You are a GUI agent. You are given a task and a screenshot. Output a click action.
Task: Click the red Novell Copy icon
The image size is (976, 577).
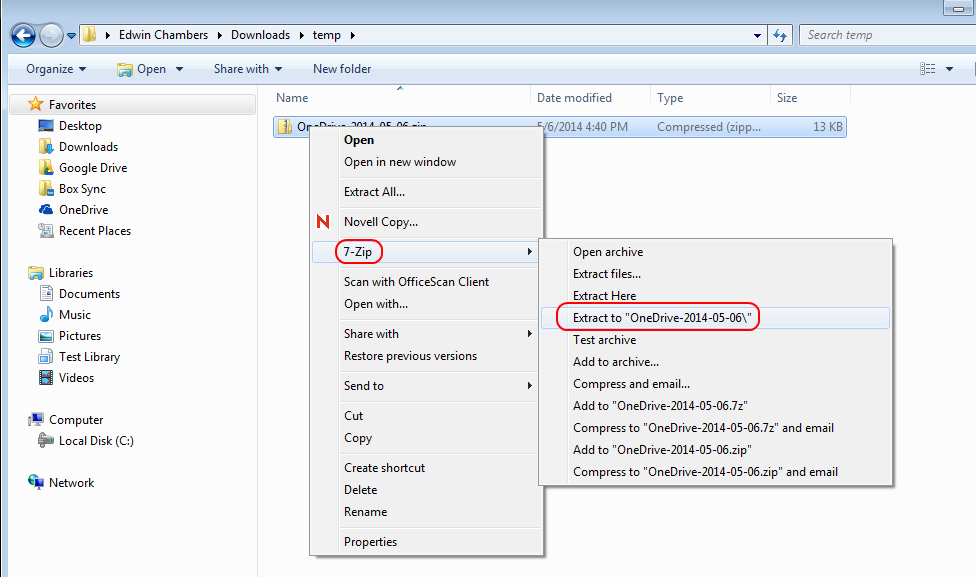[324, 222]
